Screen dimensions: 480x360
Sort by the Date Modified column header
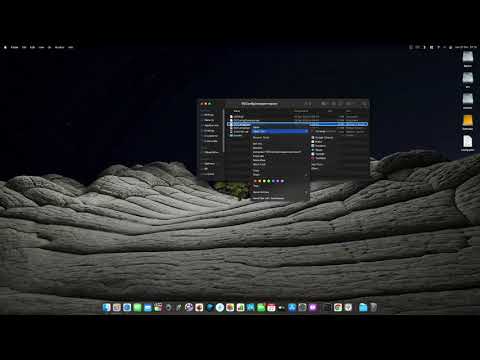[301, 111]
